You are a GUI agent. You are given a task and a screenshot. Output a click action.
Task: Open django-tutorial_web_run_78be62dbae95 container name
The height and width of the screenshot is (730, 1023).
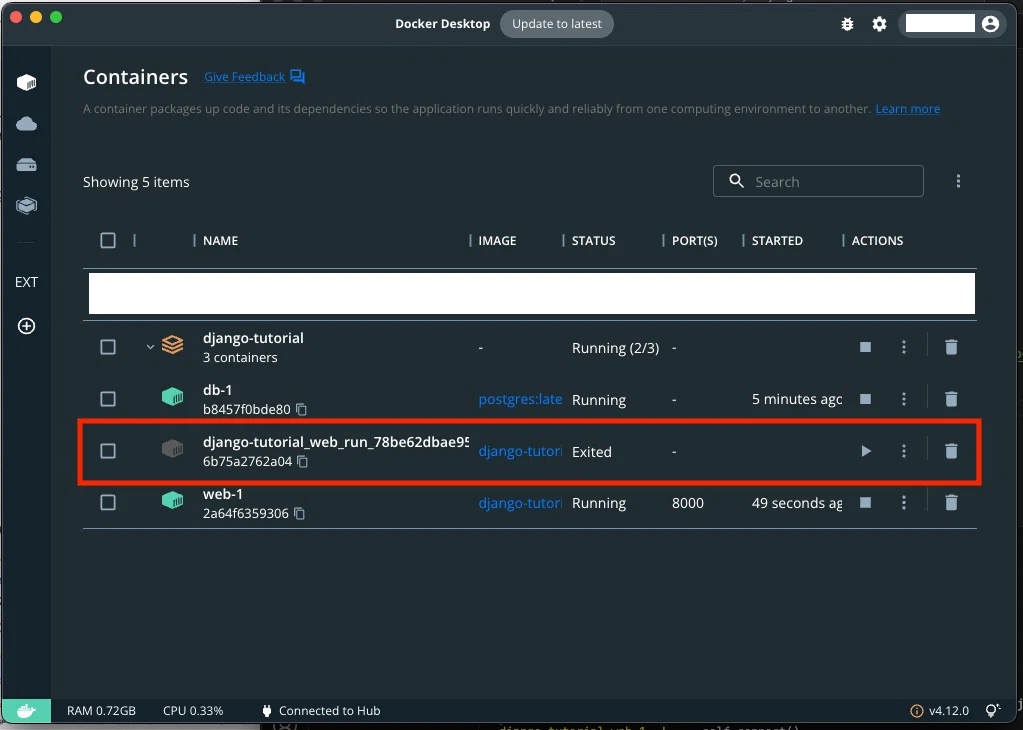(336, 442)
